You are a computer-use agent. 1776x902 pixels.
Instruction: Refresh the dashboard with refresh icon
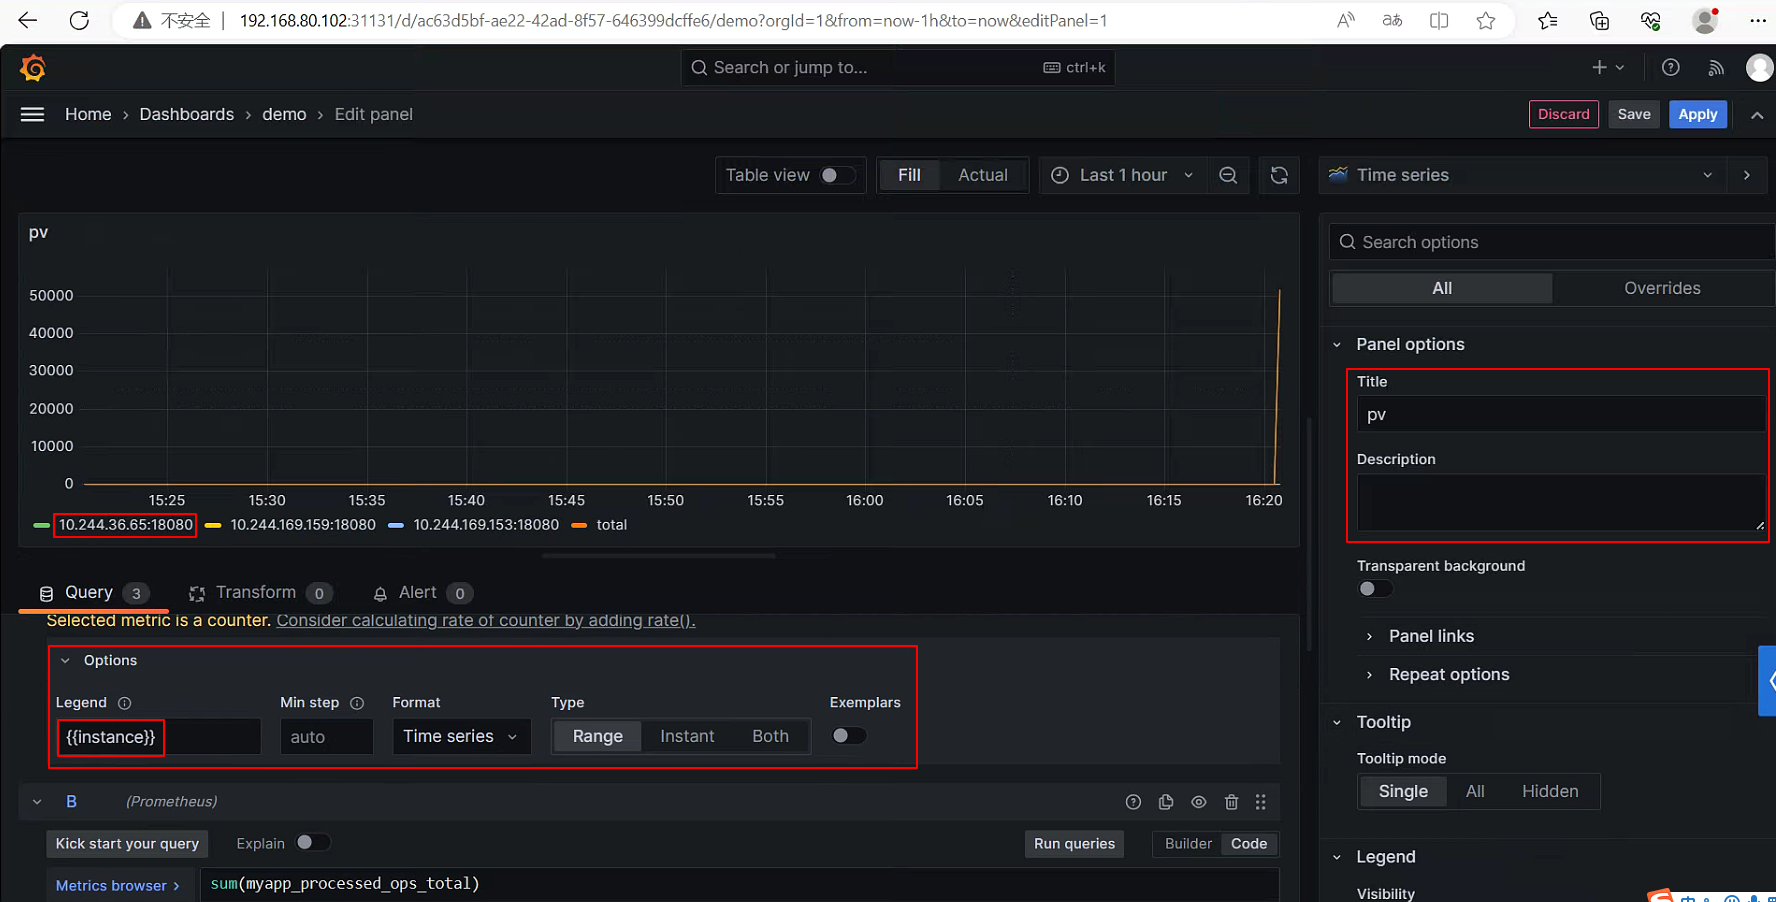[1279, 175]
